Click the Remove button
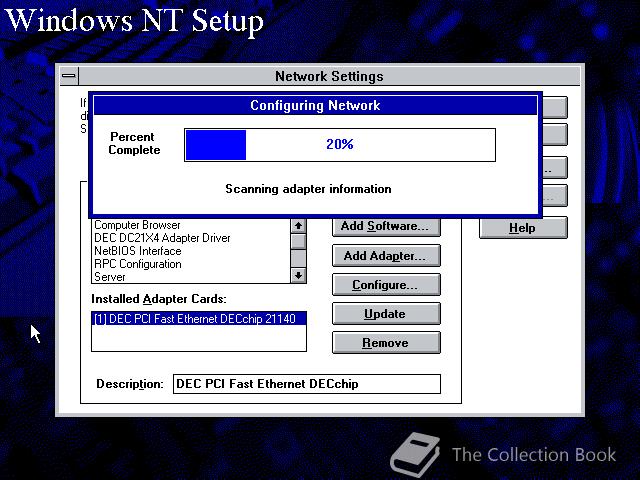The image size is (640, 480). (386, 343)
